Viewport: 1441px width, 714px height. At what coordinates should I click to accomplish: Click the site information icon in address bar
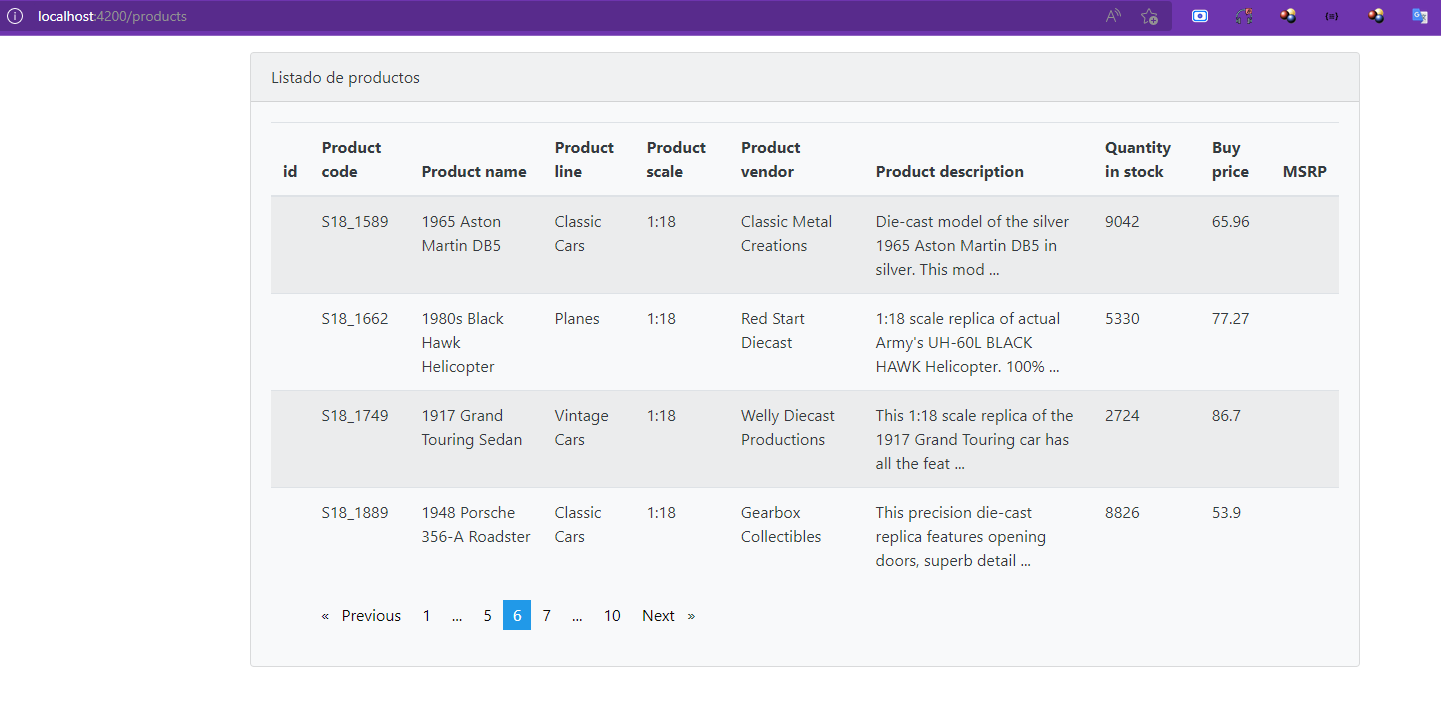[15, 16]
